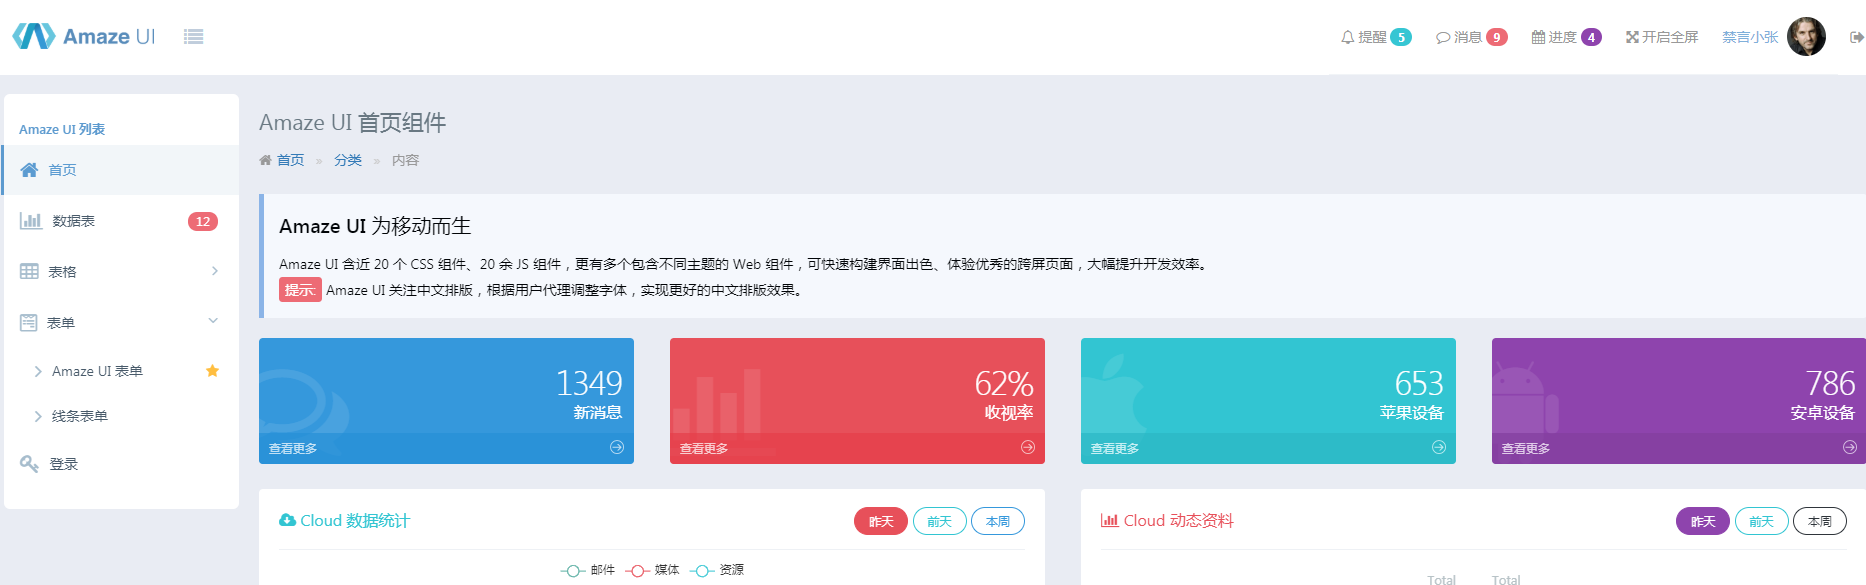Click the user name 禁言小张
Image resolution: width=1866 pixels, height=585 pixels.
tap(1750, 37)
